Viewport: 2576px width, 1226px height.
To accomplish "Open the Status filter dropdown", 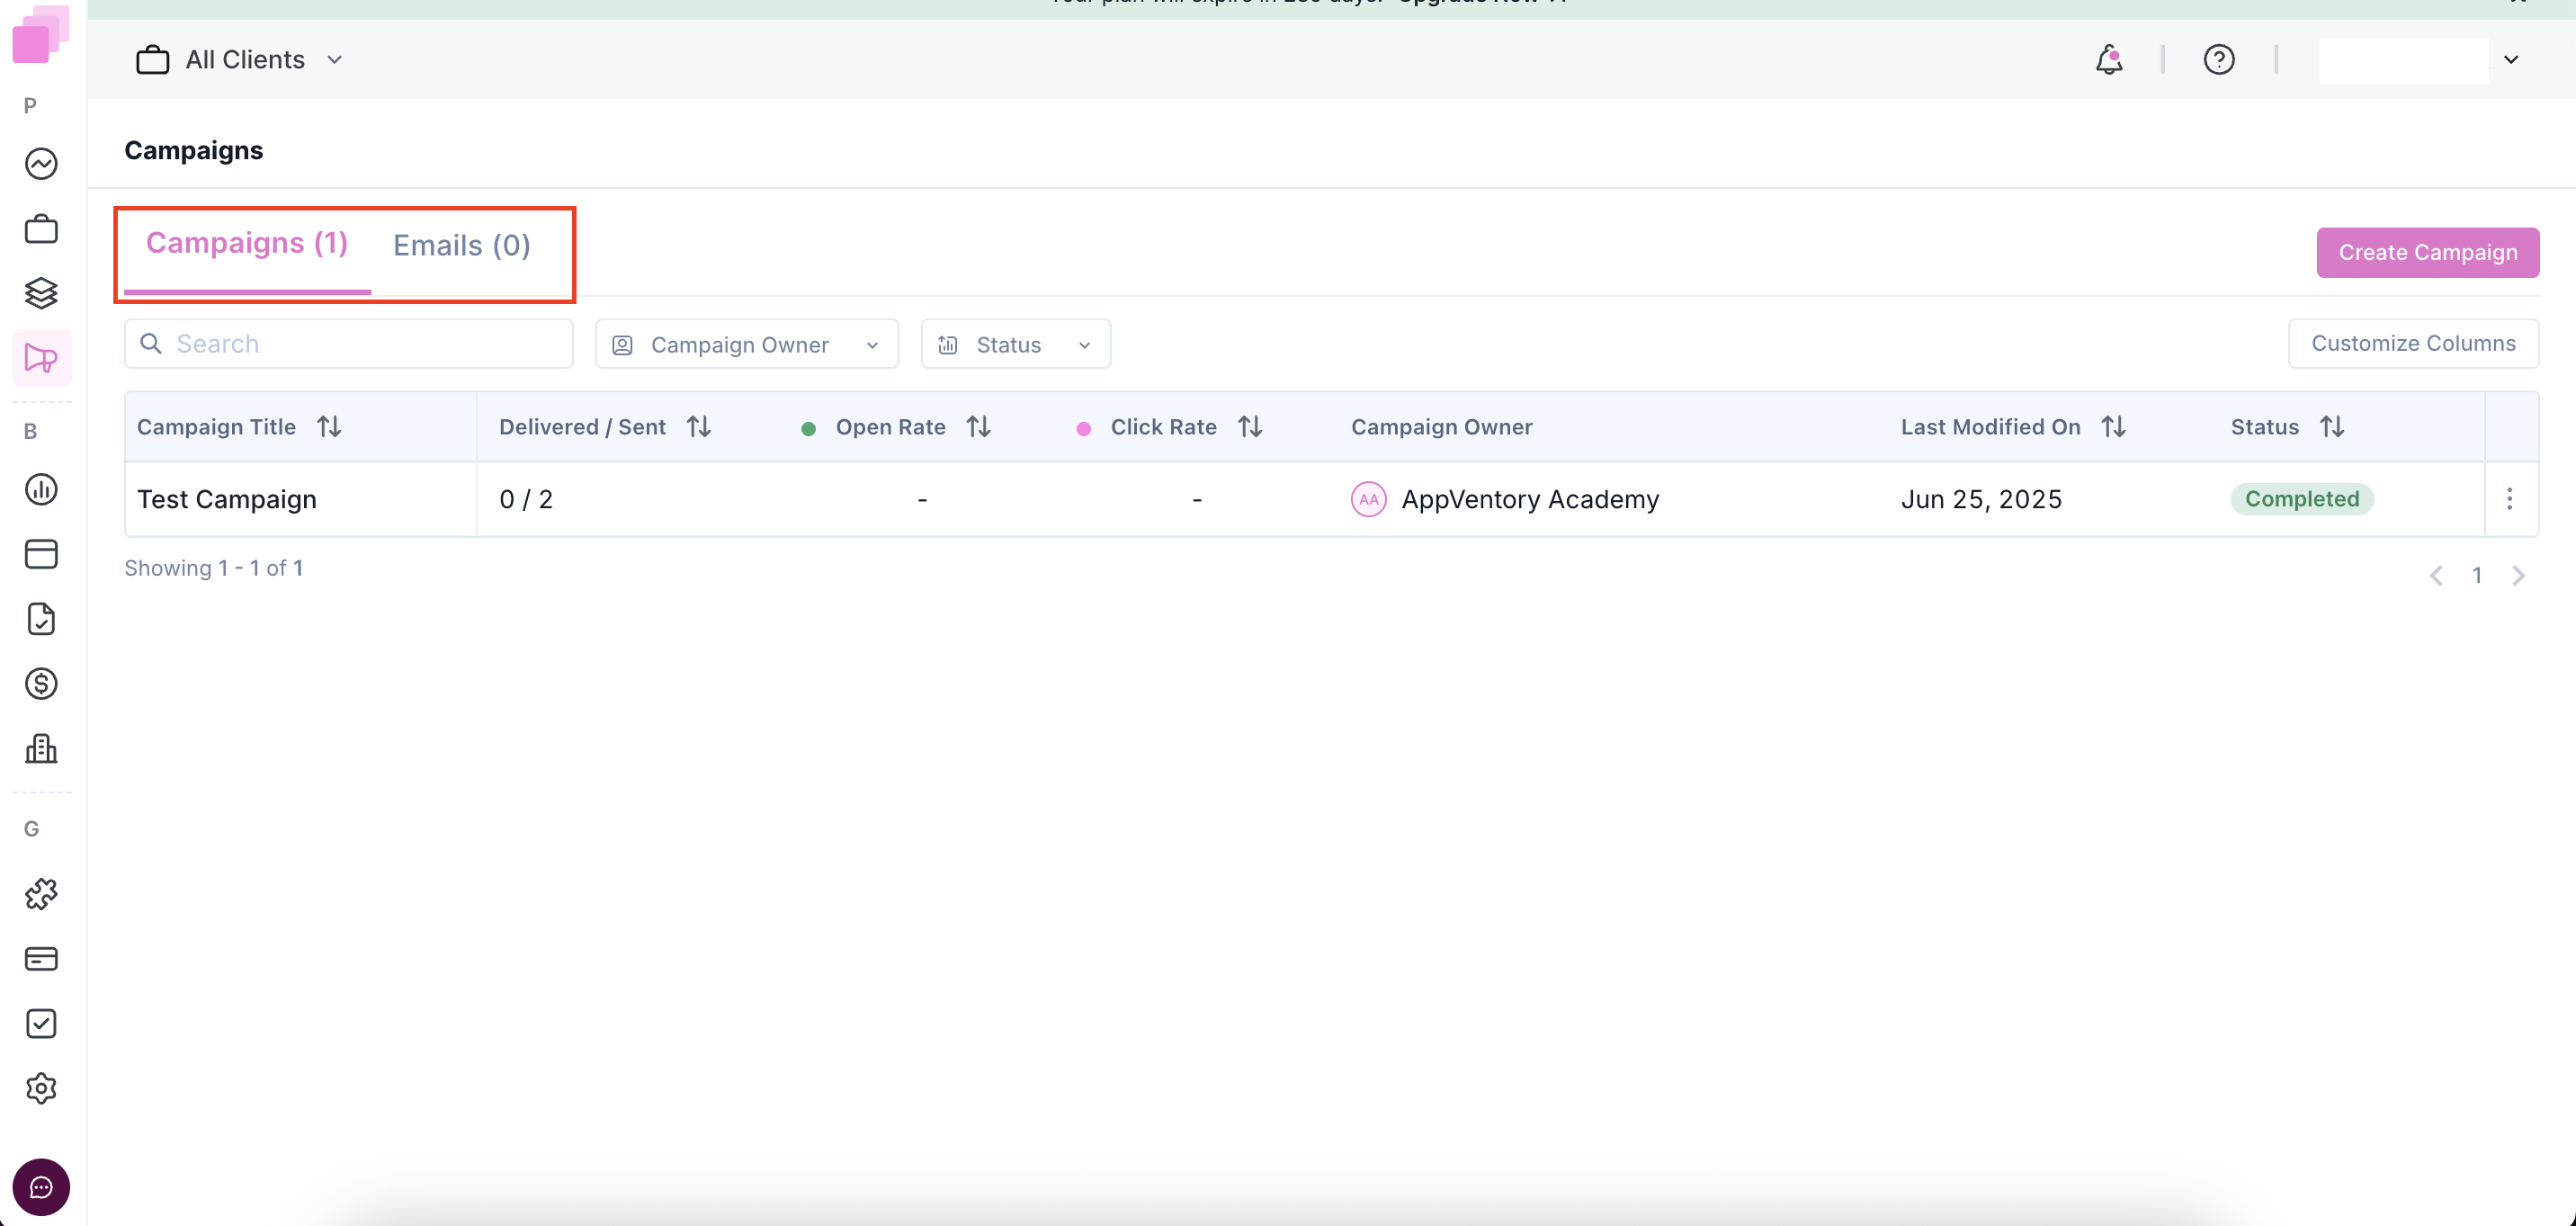I will tap(1015, 344).
